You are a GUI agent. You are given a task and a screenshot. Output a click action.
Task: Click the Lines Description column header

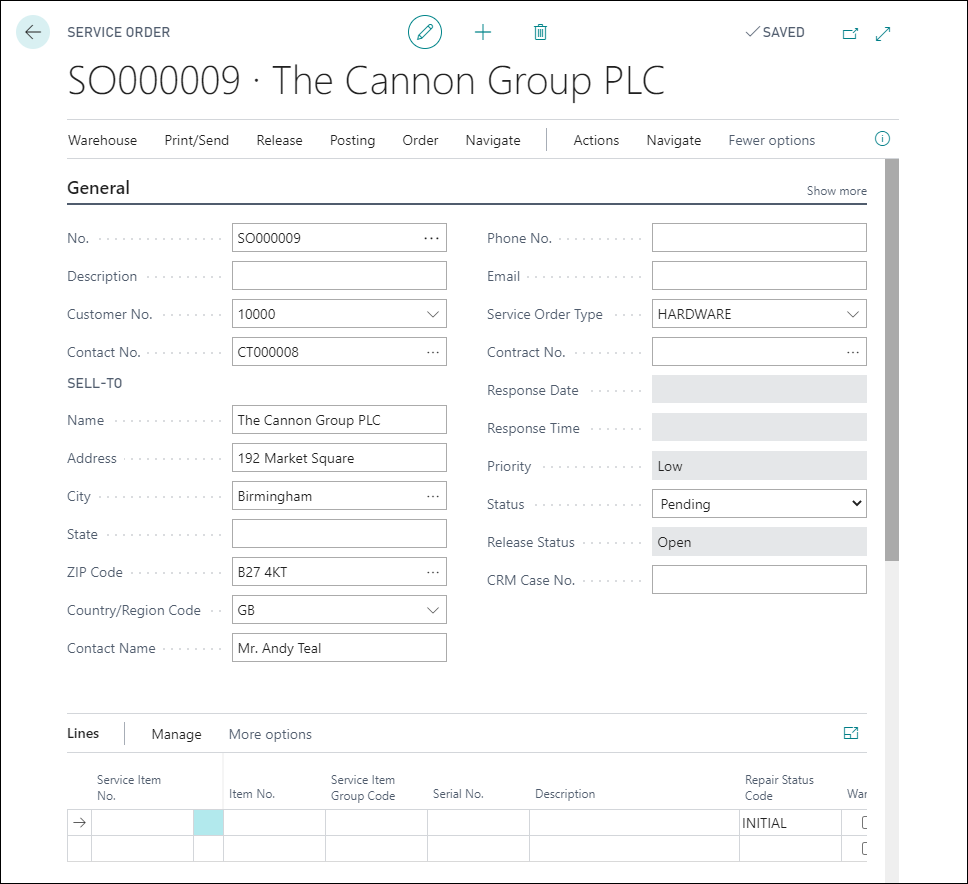tap(565, 794)
